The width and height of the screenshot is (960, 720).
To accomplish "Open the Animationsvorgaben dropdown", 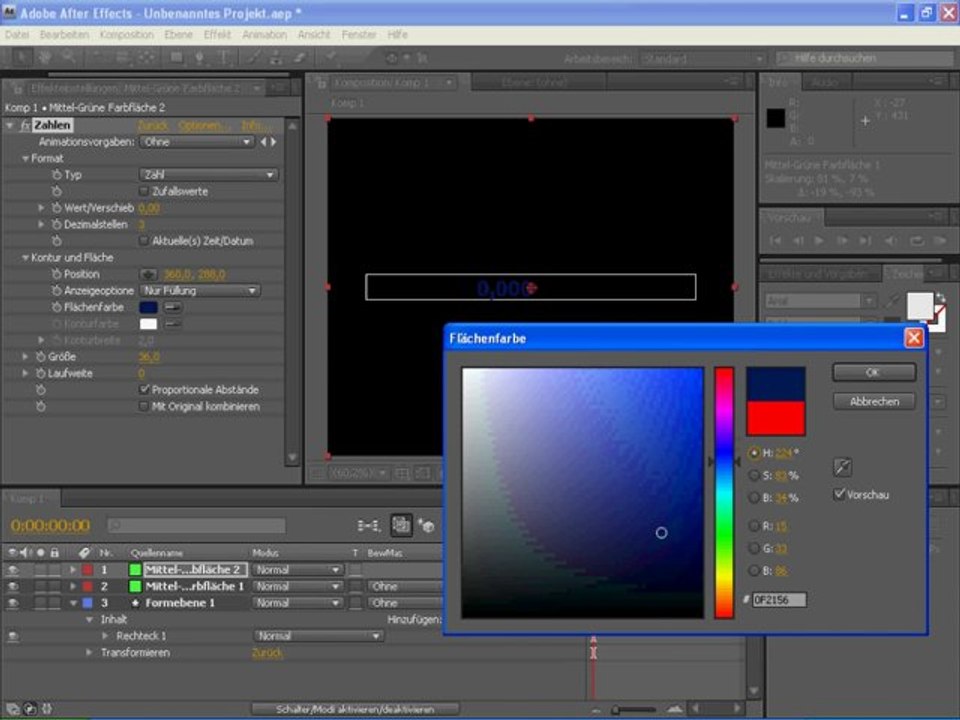I will click(x=196, y=142).
